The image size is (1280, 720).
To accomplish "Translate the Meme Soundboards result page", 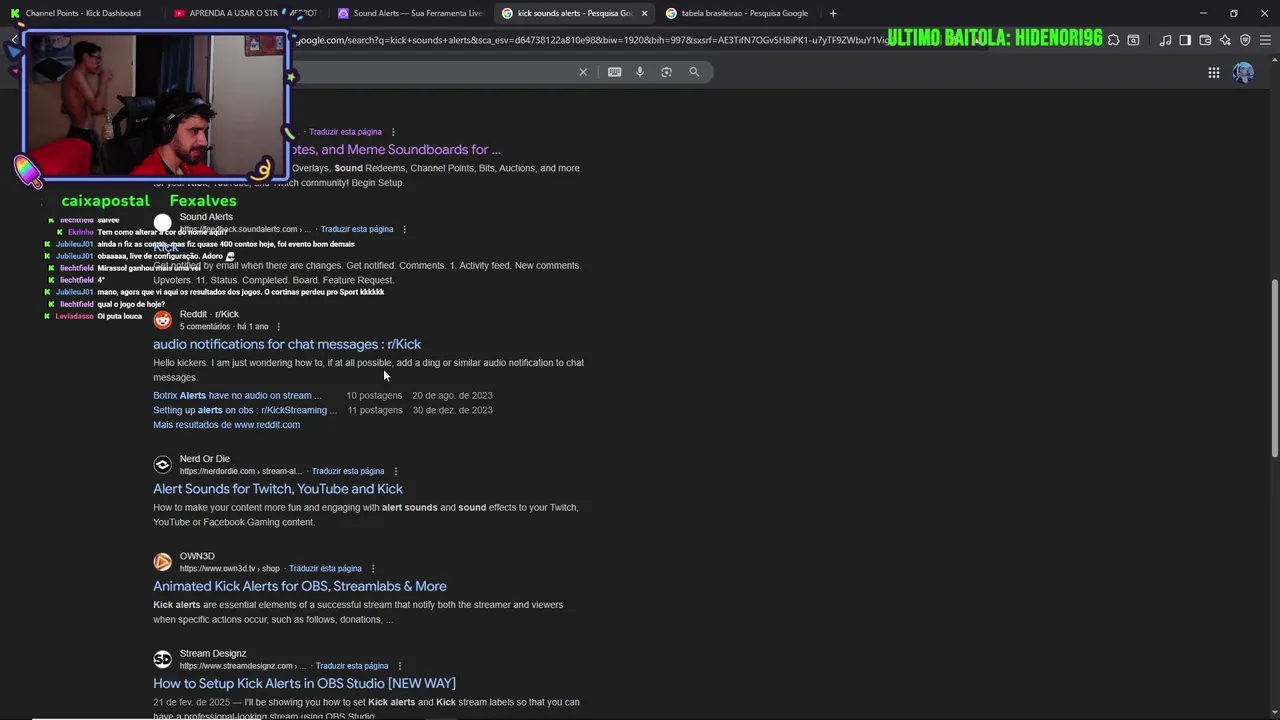I will click(345, 132).
